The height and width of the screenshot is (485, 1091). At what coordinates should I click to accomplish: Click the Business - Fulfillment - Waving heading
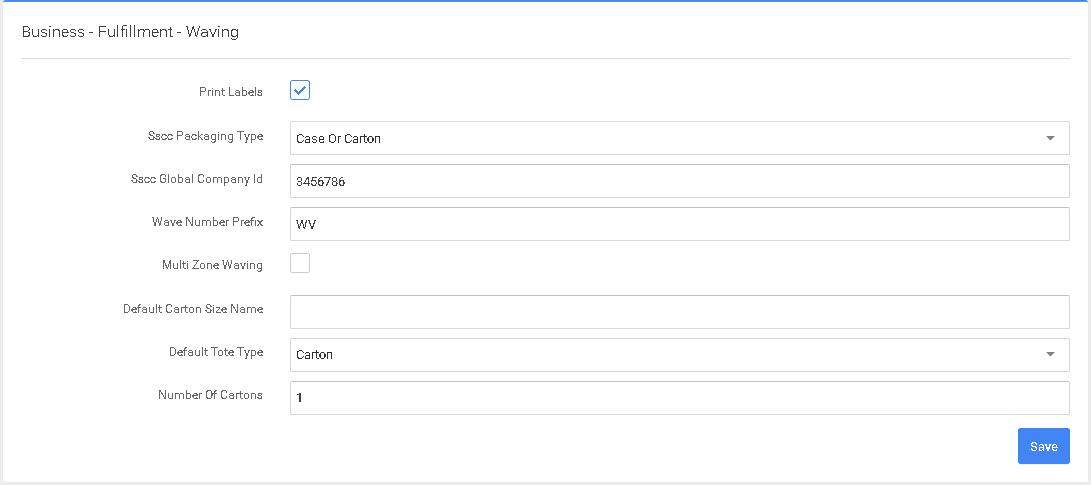[x=130, y=32]
